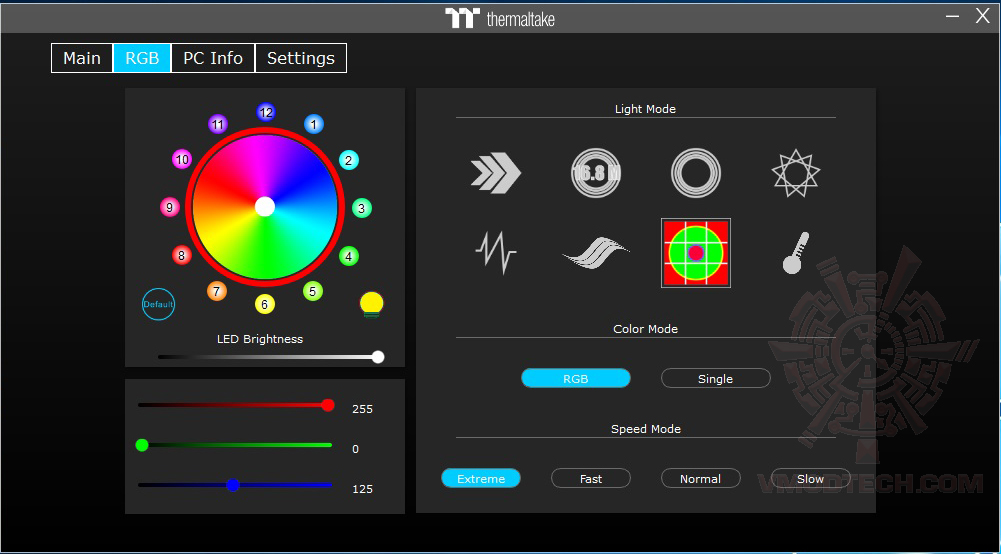Choose the 16.8M RGB Spectrum light mode

pyautogui.click(x=596, y=173)
